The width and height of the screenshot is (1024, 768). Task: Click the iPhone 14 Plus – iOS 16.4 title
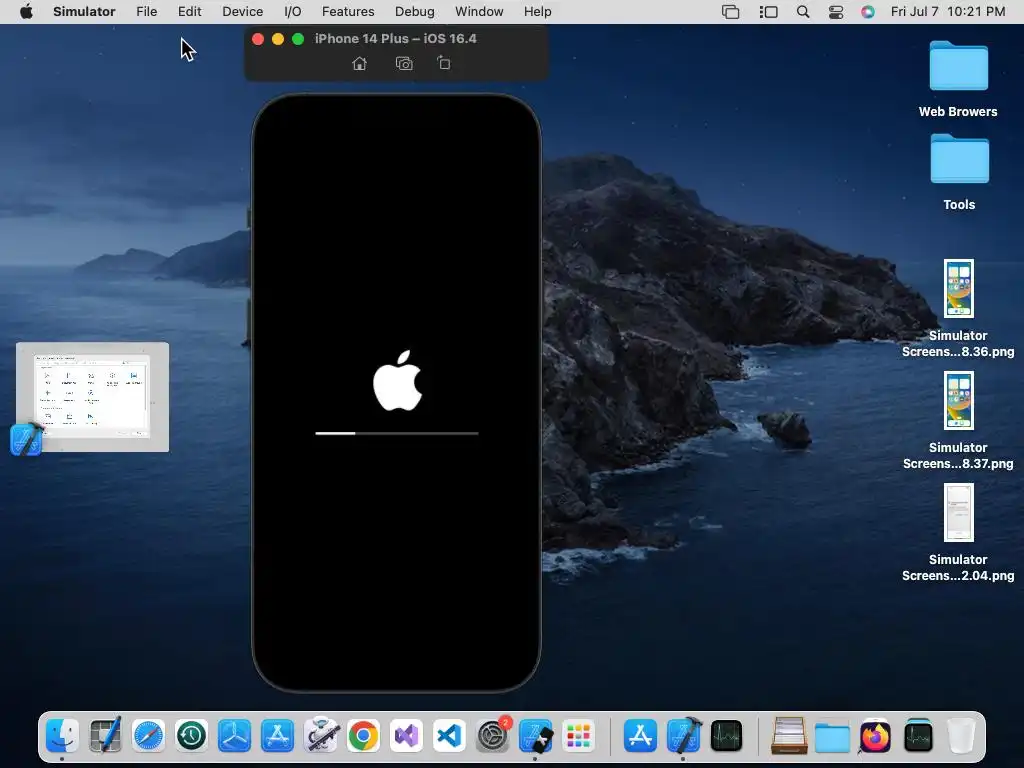point(396,39)
